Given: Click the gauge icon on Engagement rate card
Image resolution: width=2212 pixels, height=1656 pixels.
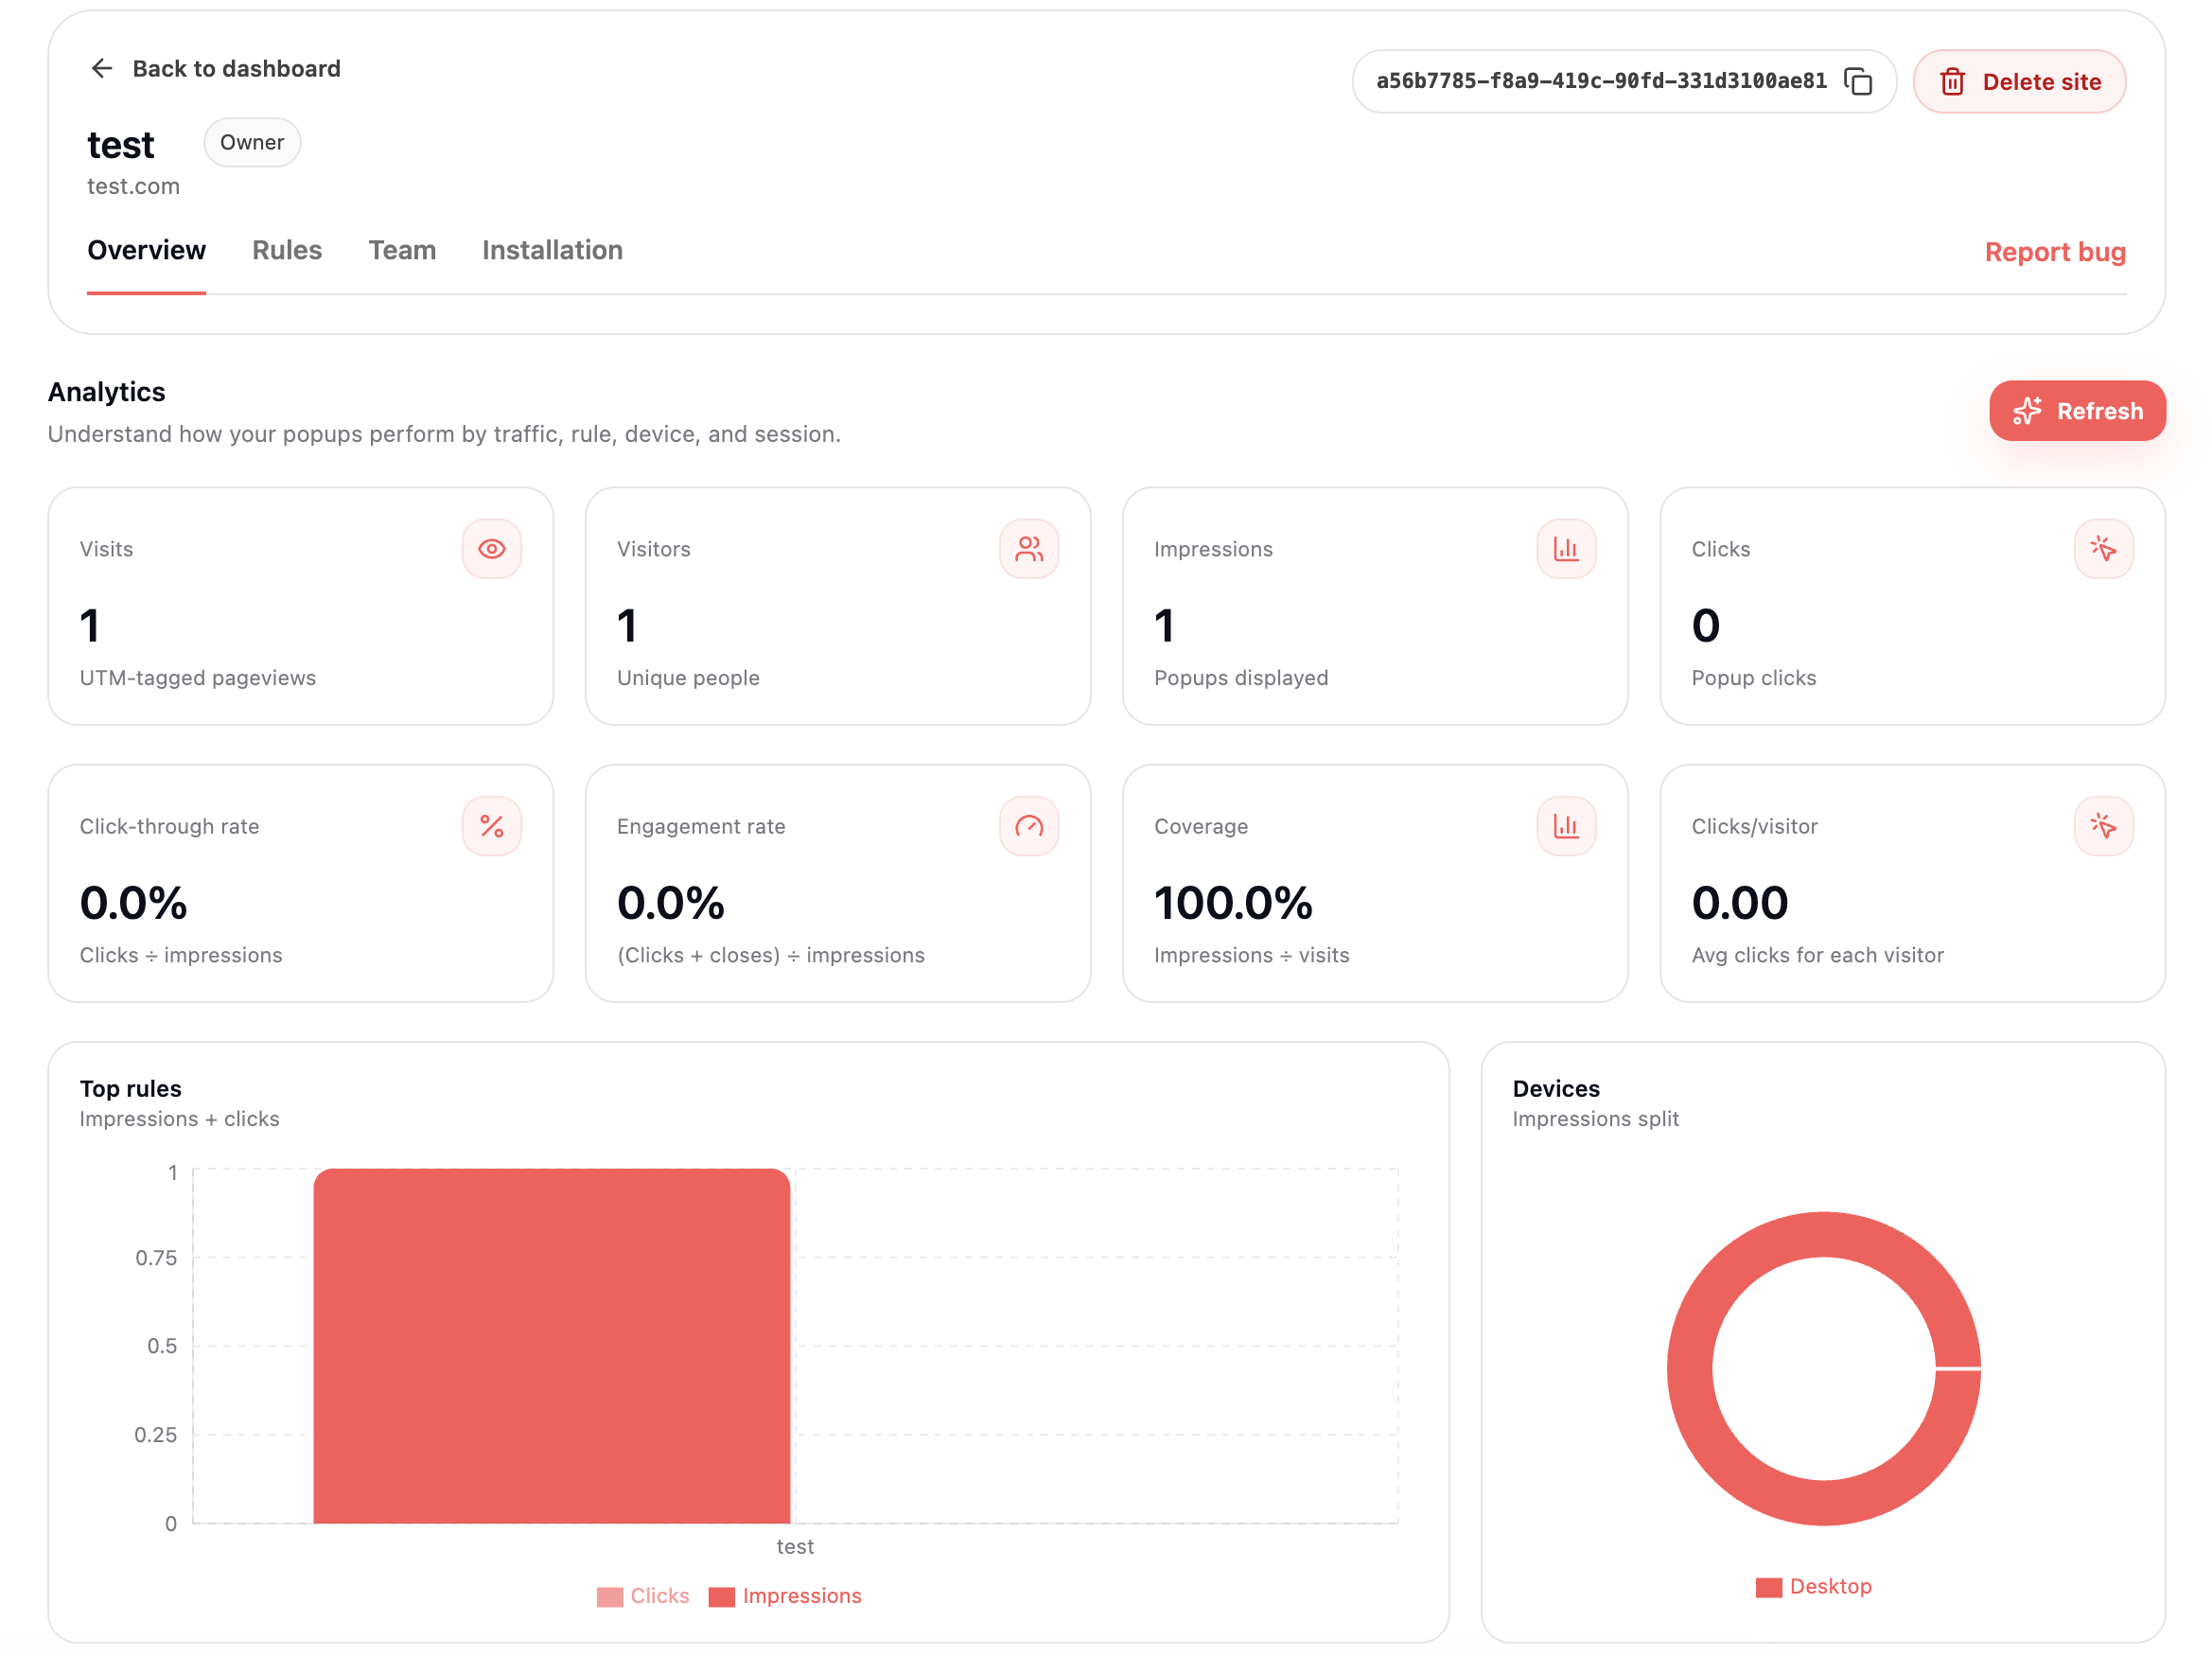Looking at the screenshot, I should (1029, 826).
